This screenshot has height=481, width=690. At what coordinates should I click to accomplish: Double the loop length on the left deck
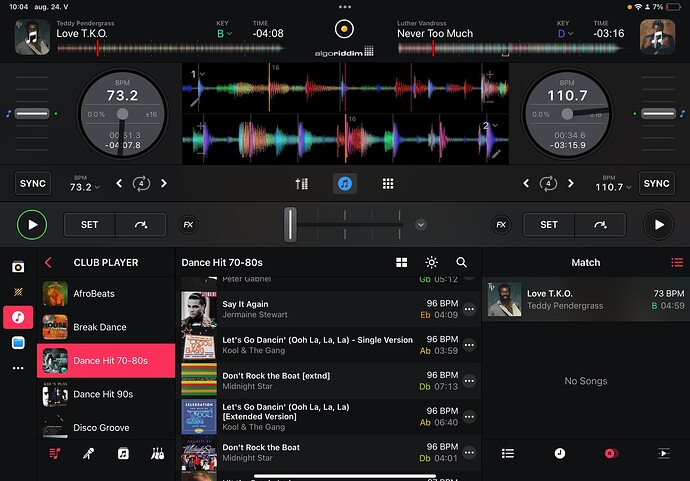point(164,183)
